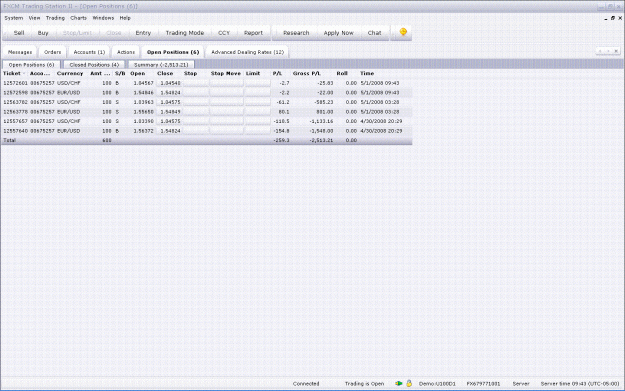Open the Summary (-2,513.21) sub-tab
This screenshot has height=391, width=625.
161,65
